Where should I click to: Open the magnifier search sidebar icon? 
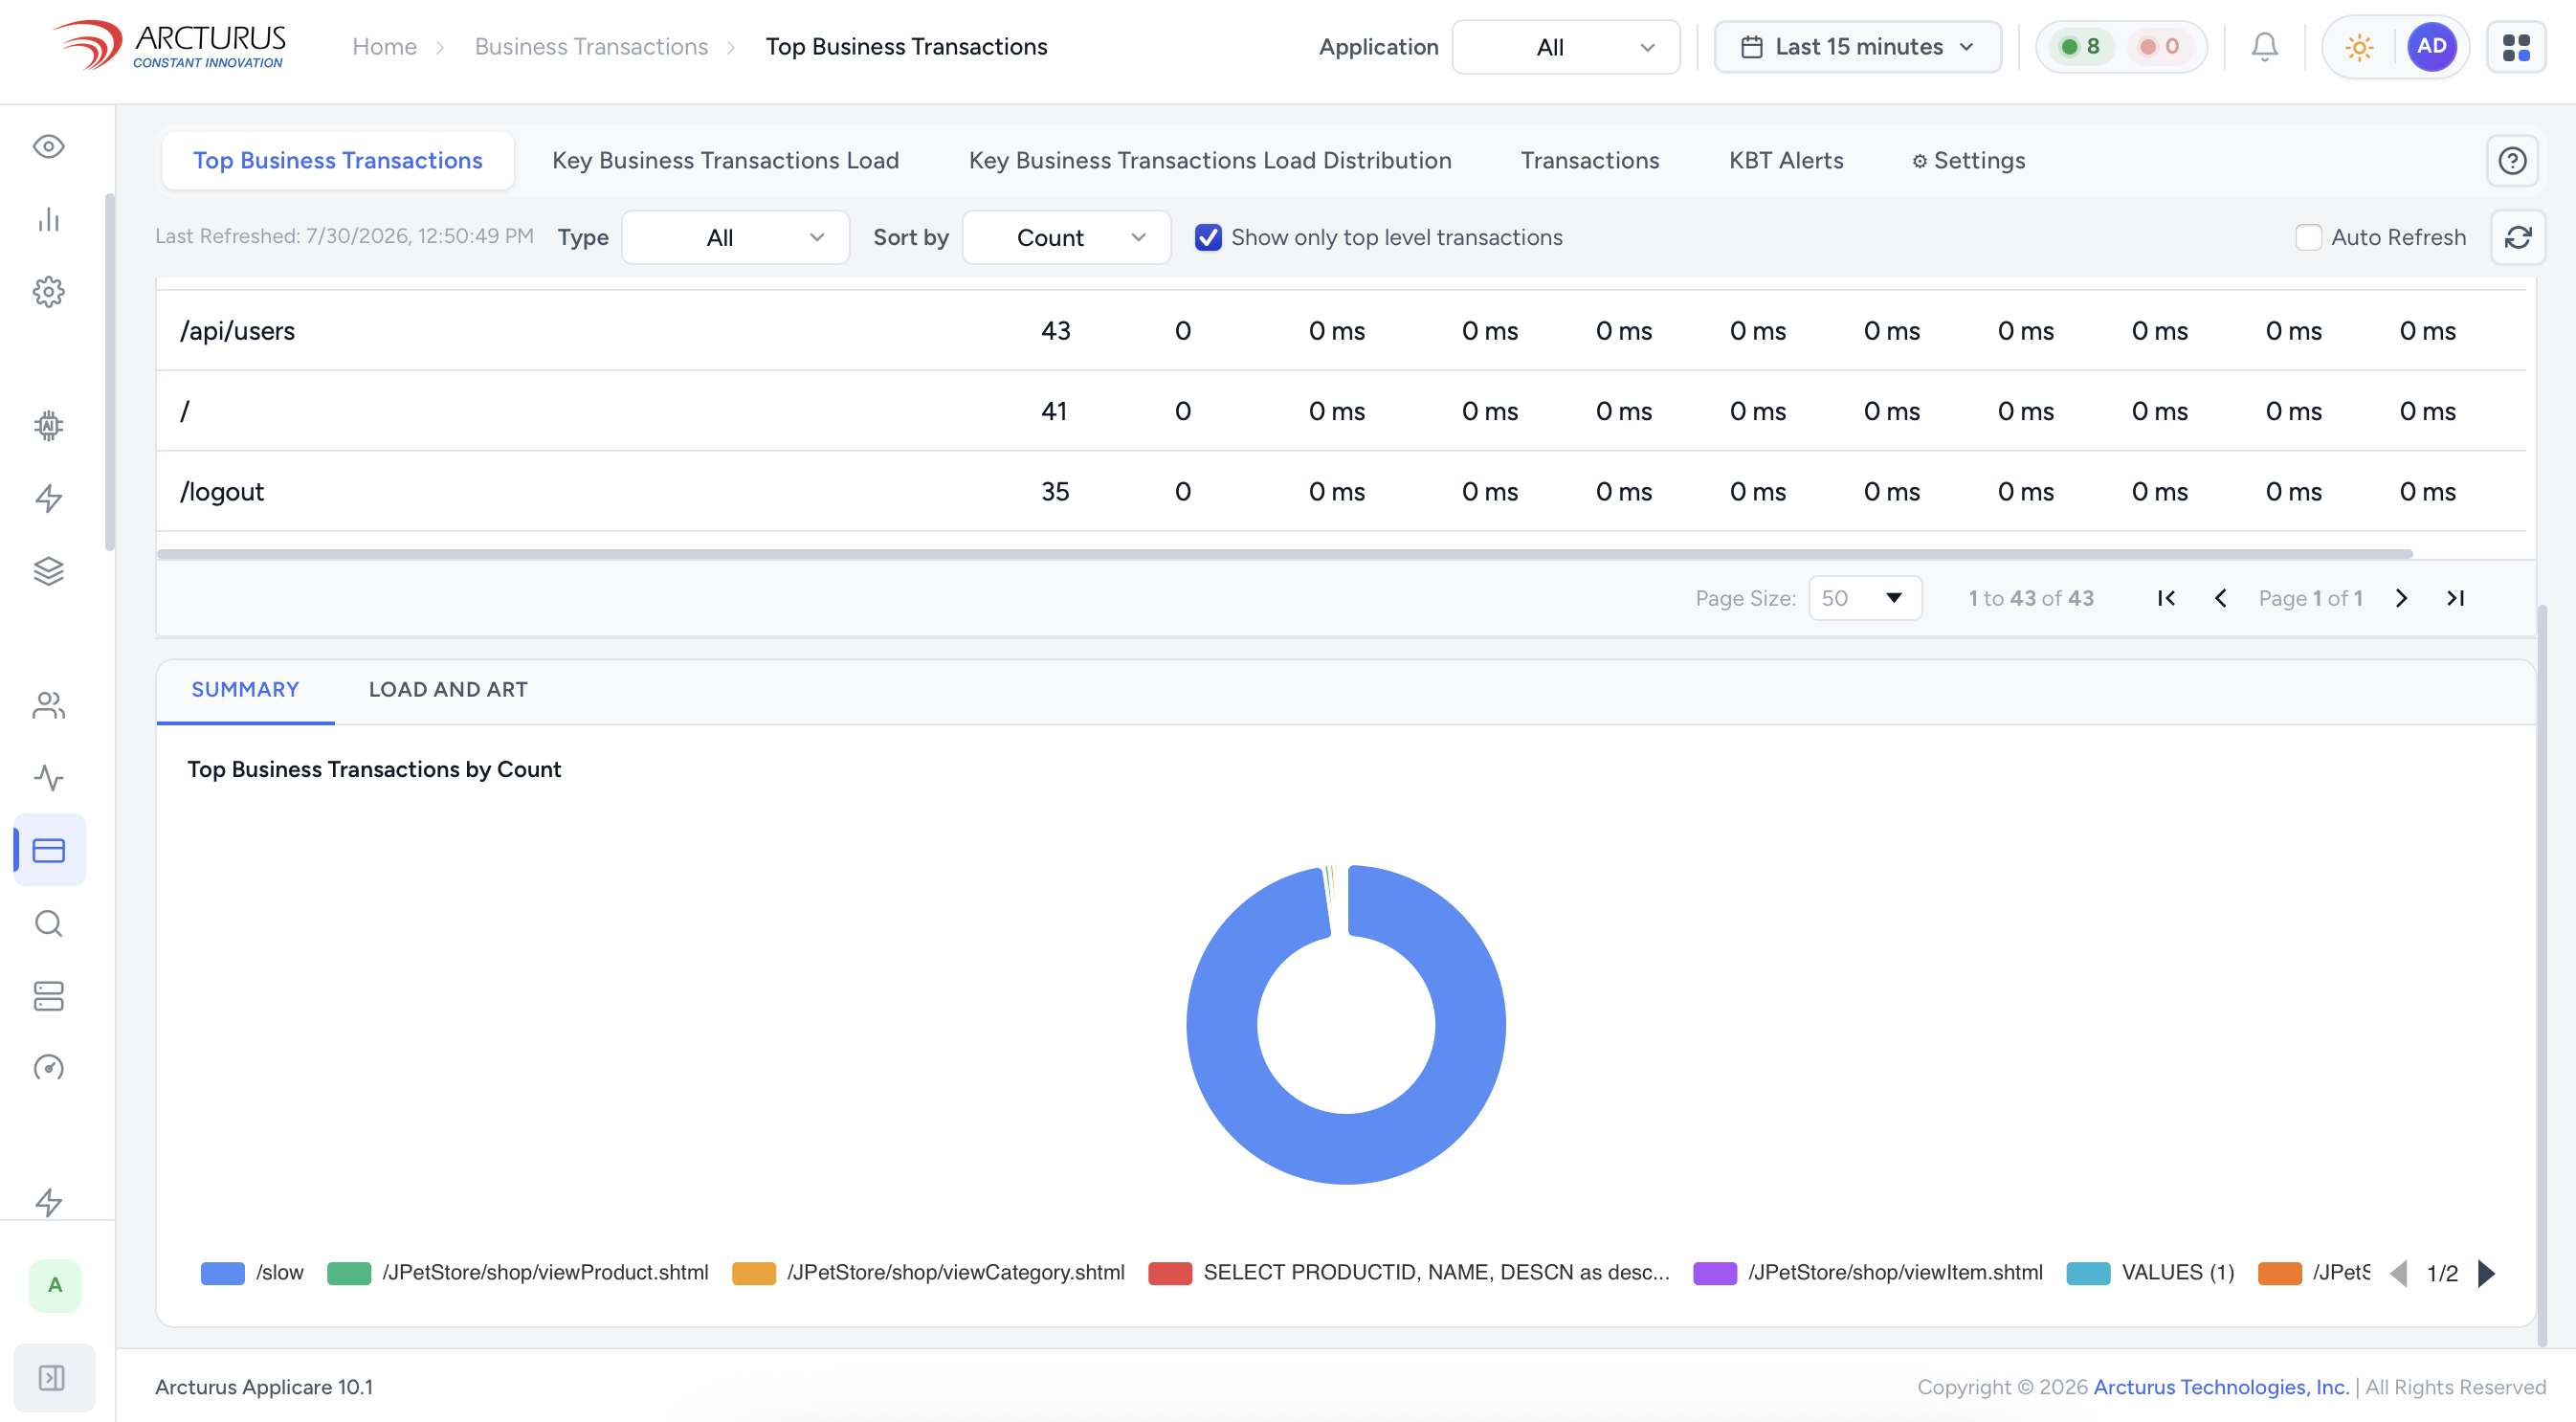pos(48,923)
